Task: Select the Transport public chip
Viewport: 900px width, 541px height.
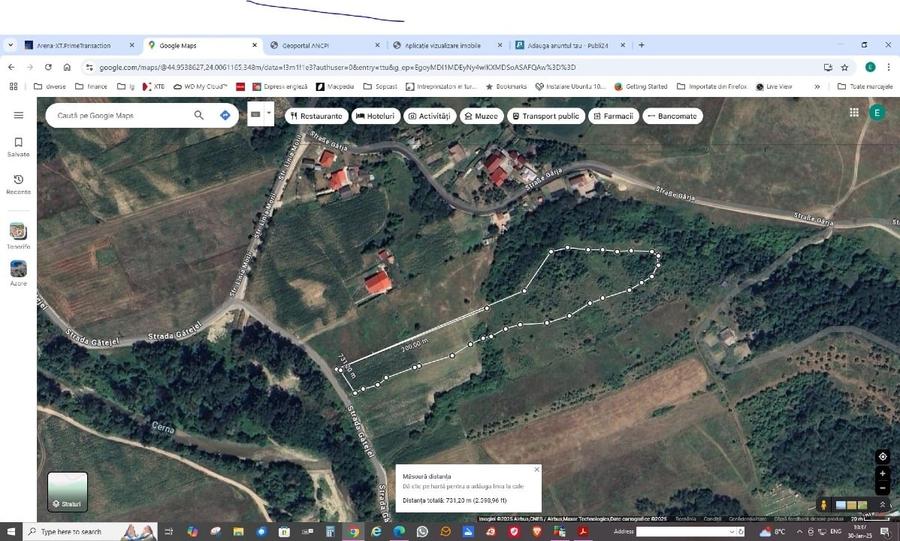Action: click(x=545, y=116)
